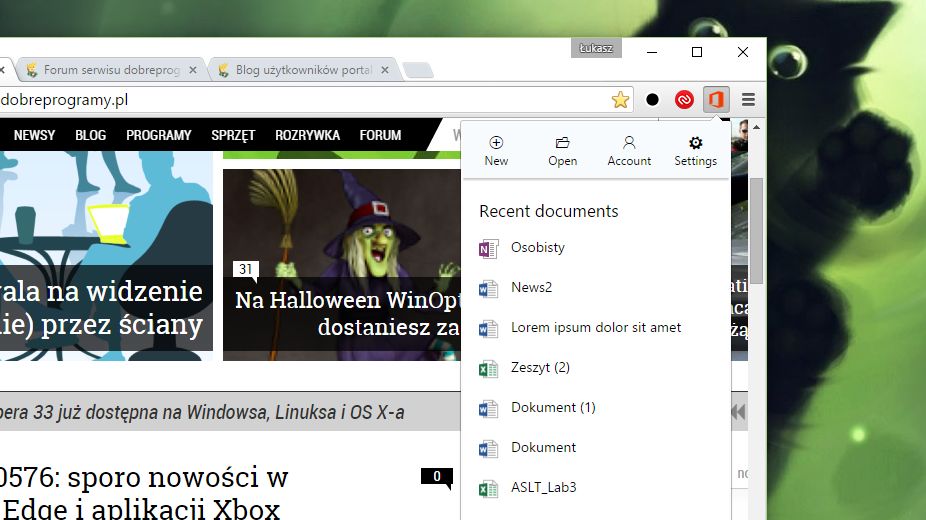Viewport: 926px width, 520px height.
Task: Click the Excel icon beside ASLT_Lab3
Action: pyautogui.click(x=488, y=489)
